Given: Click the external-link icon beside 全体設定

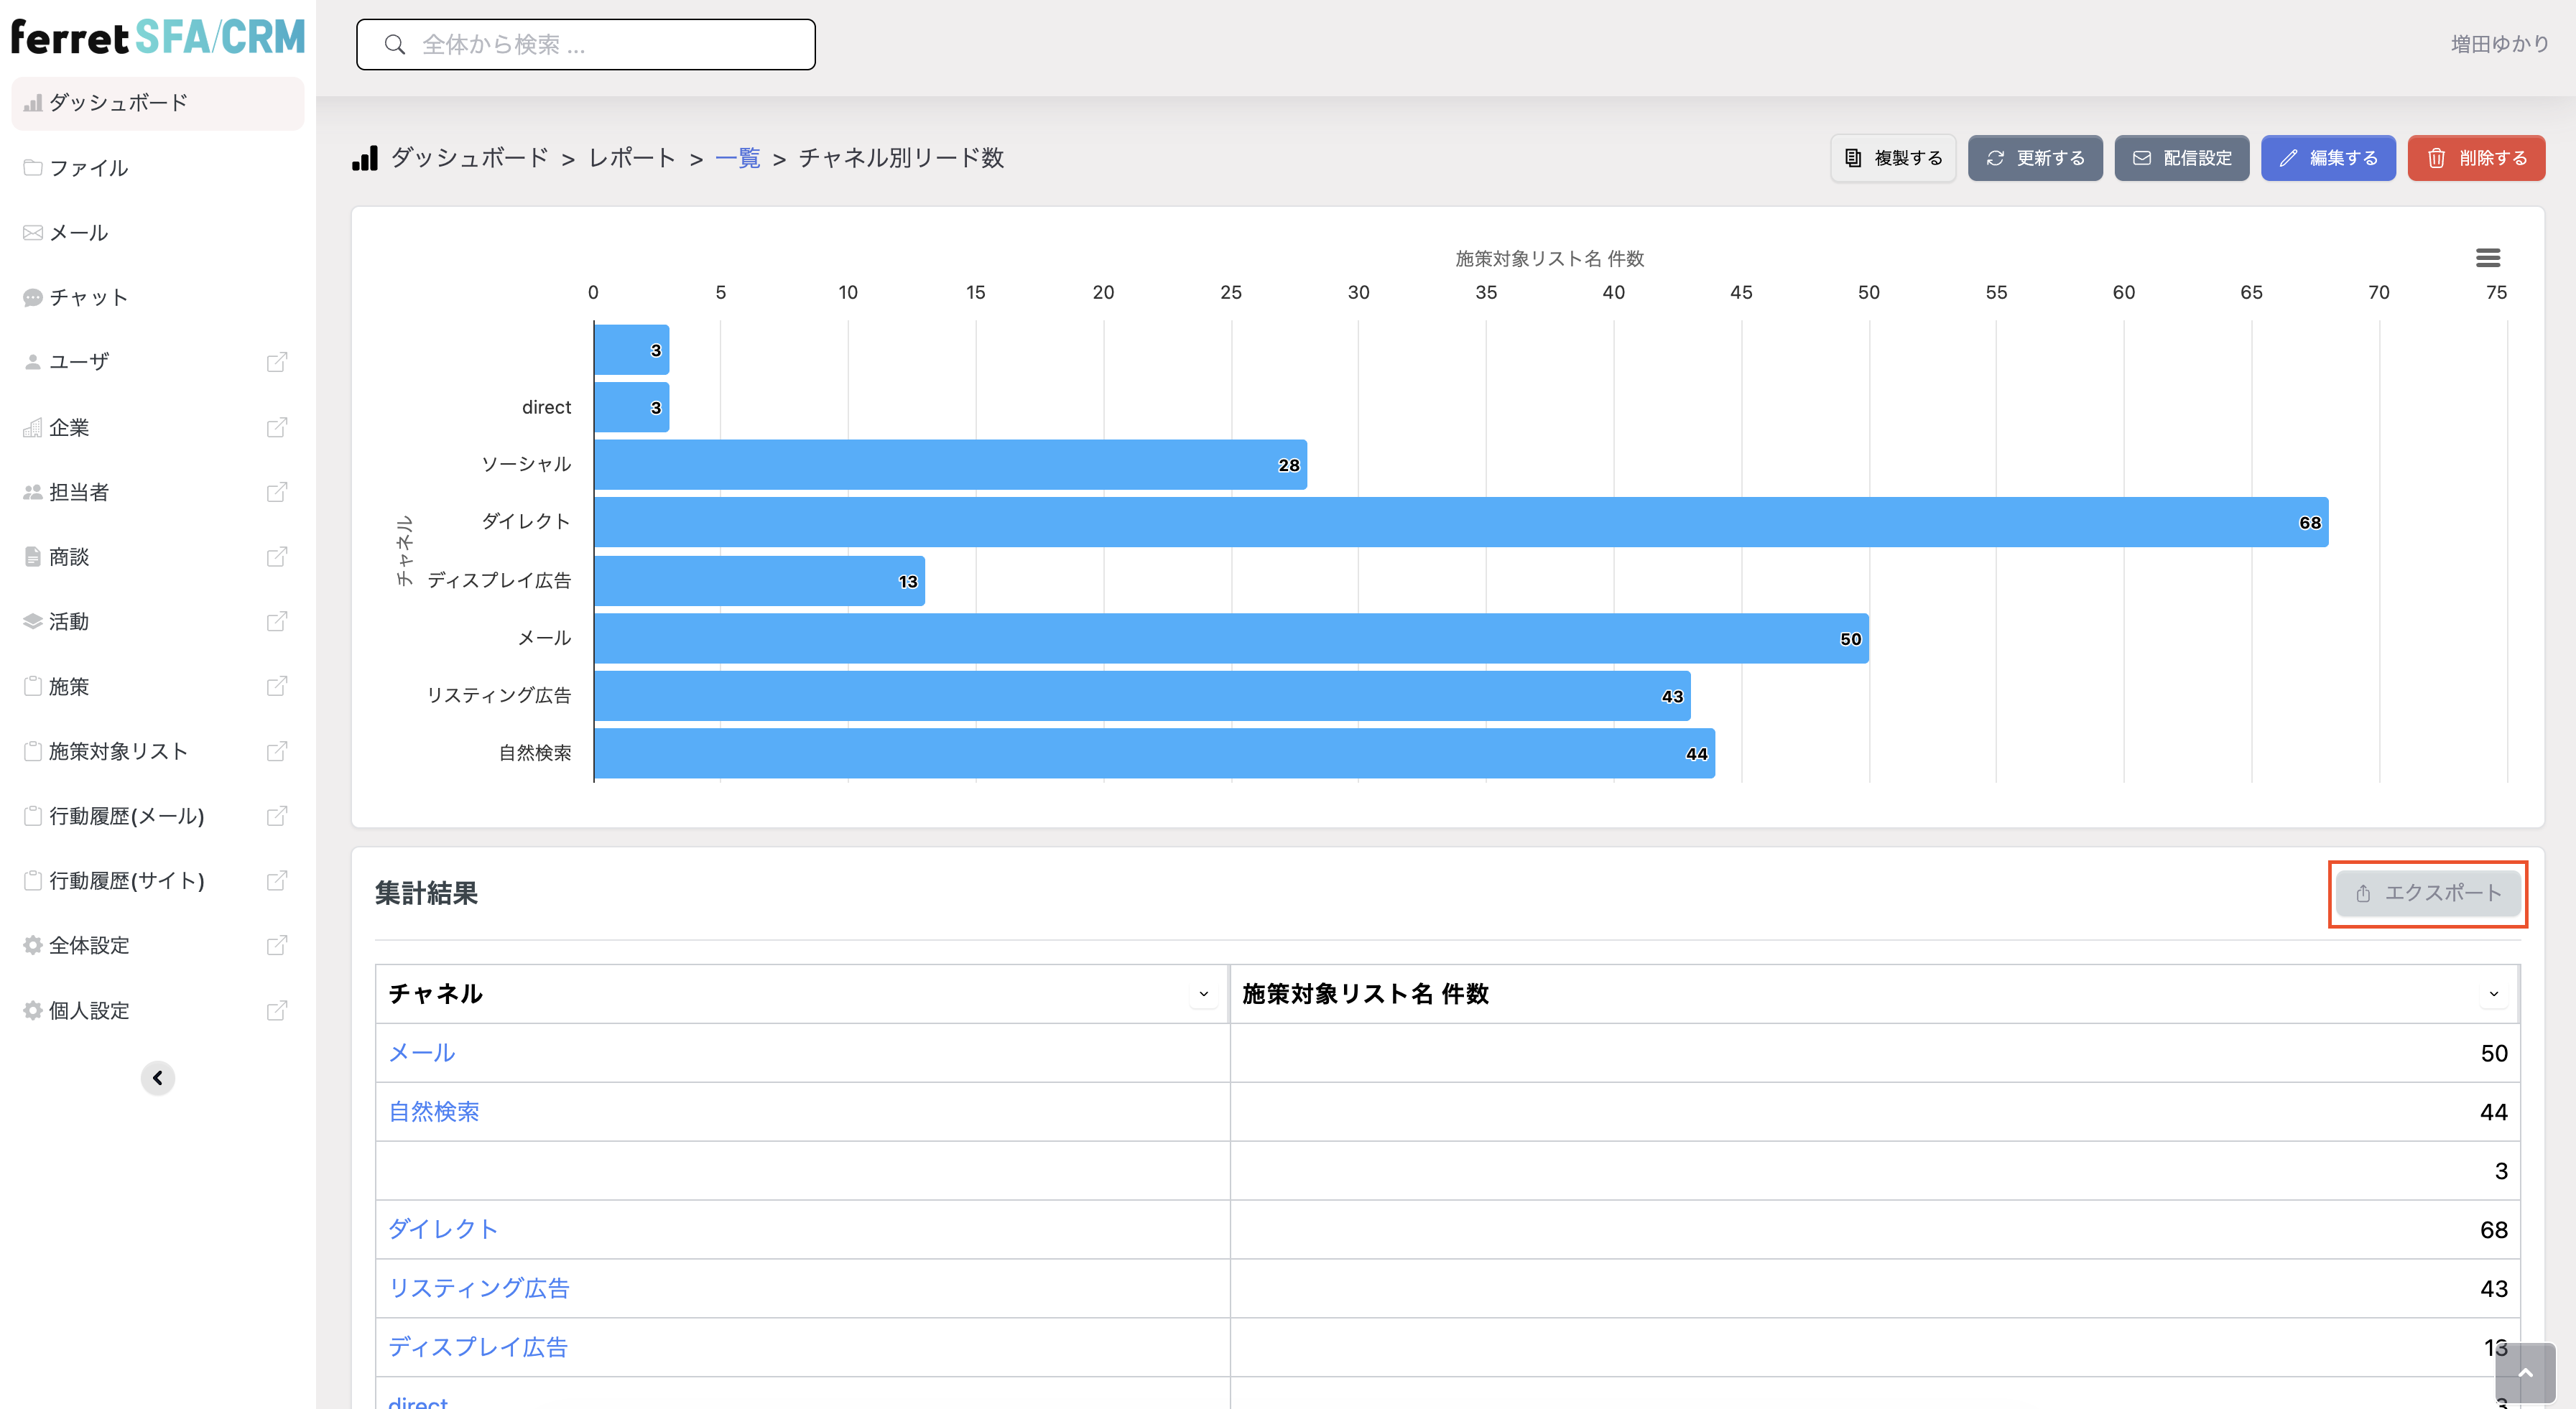Looking at the screenshot, I should pos(277,945).
